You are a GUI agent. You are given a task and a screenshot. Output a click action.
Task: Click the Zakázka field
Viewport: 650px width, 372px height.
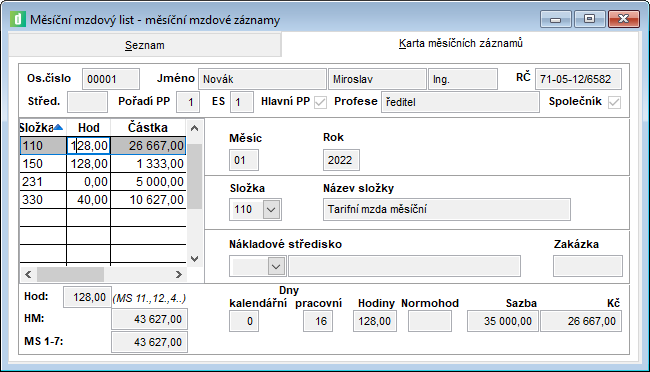click(x=588, y=266)
